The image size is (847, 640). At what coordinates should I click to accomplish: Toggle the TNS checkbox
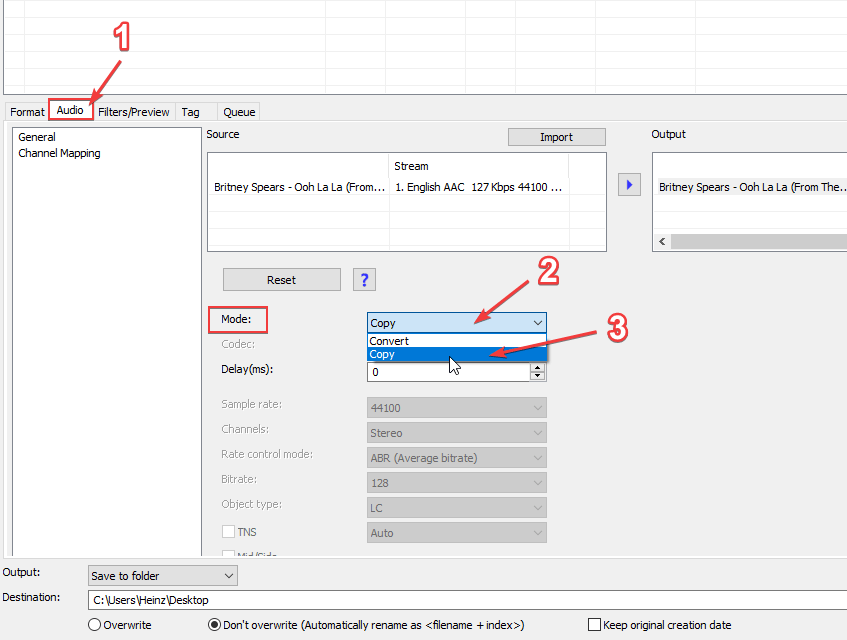click(228, 532)
